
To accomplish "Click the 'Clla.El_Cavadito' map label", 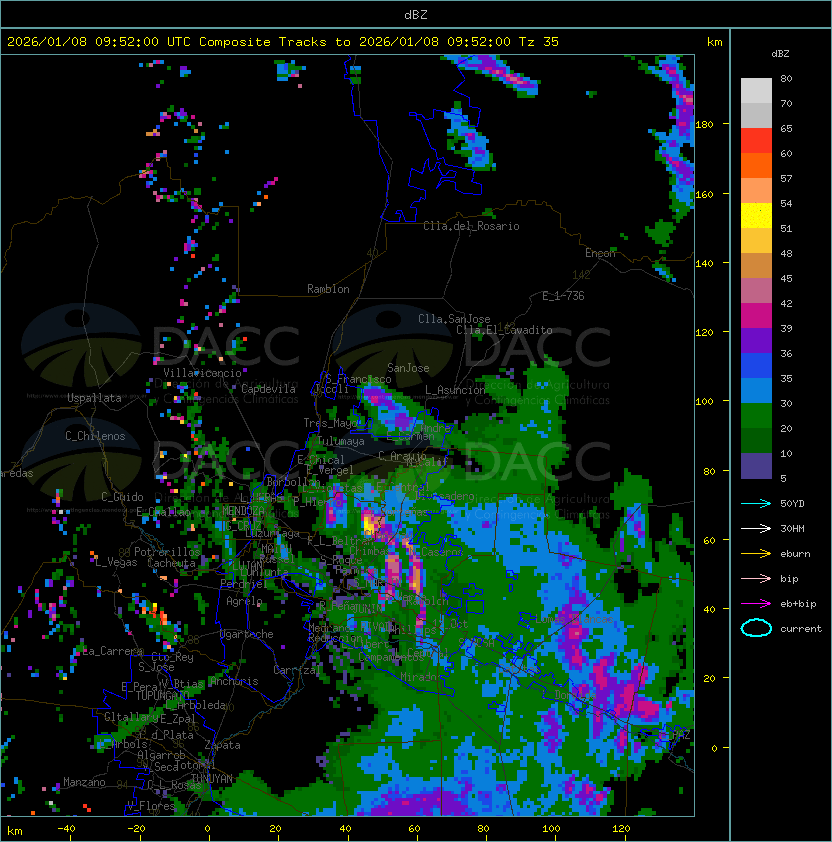I will (x=504, y=330).
